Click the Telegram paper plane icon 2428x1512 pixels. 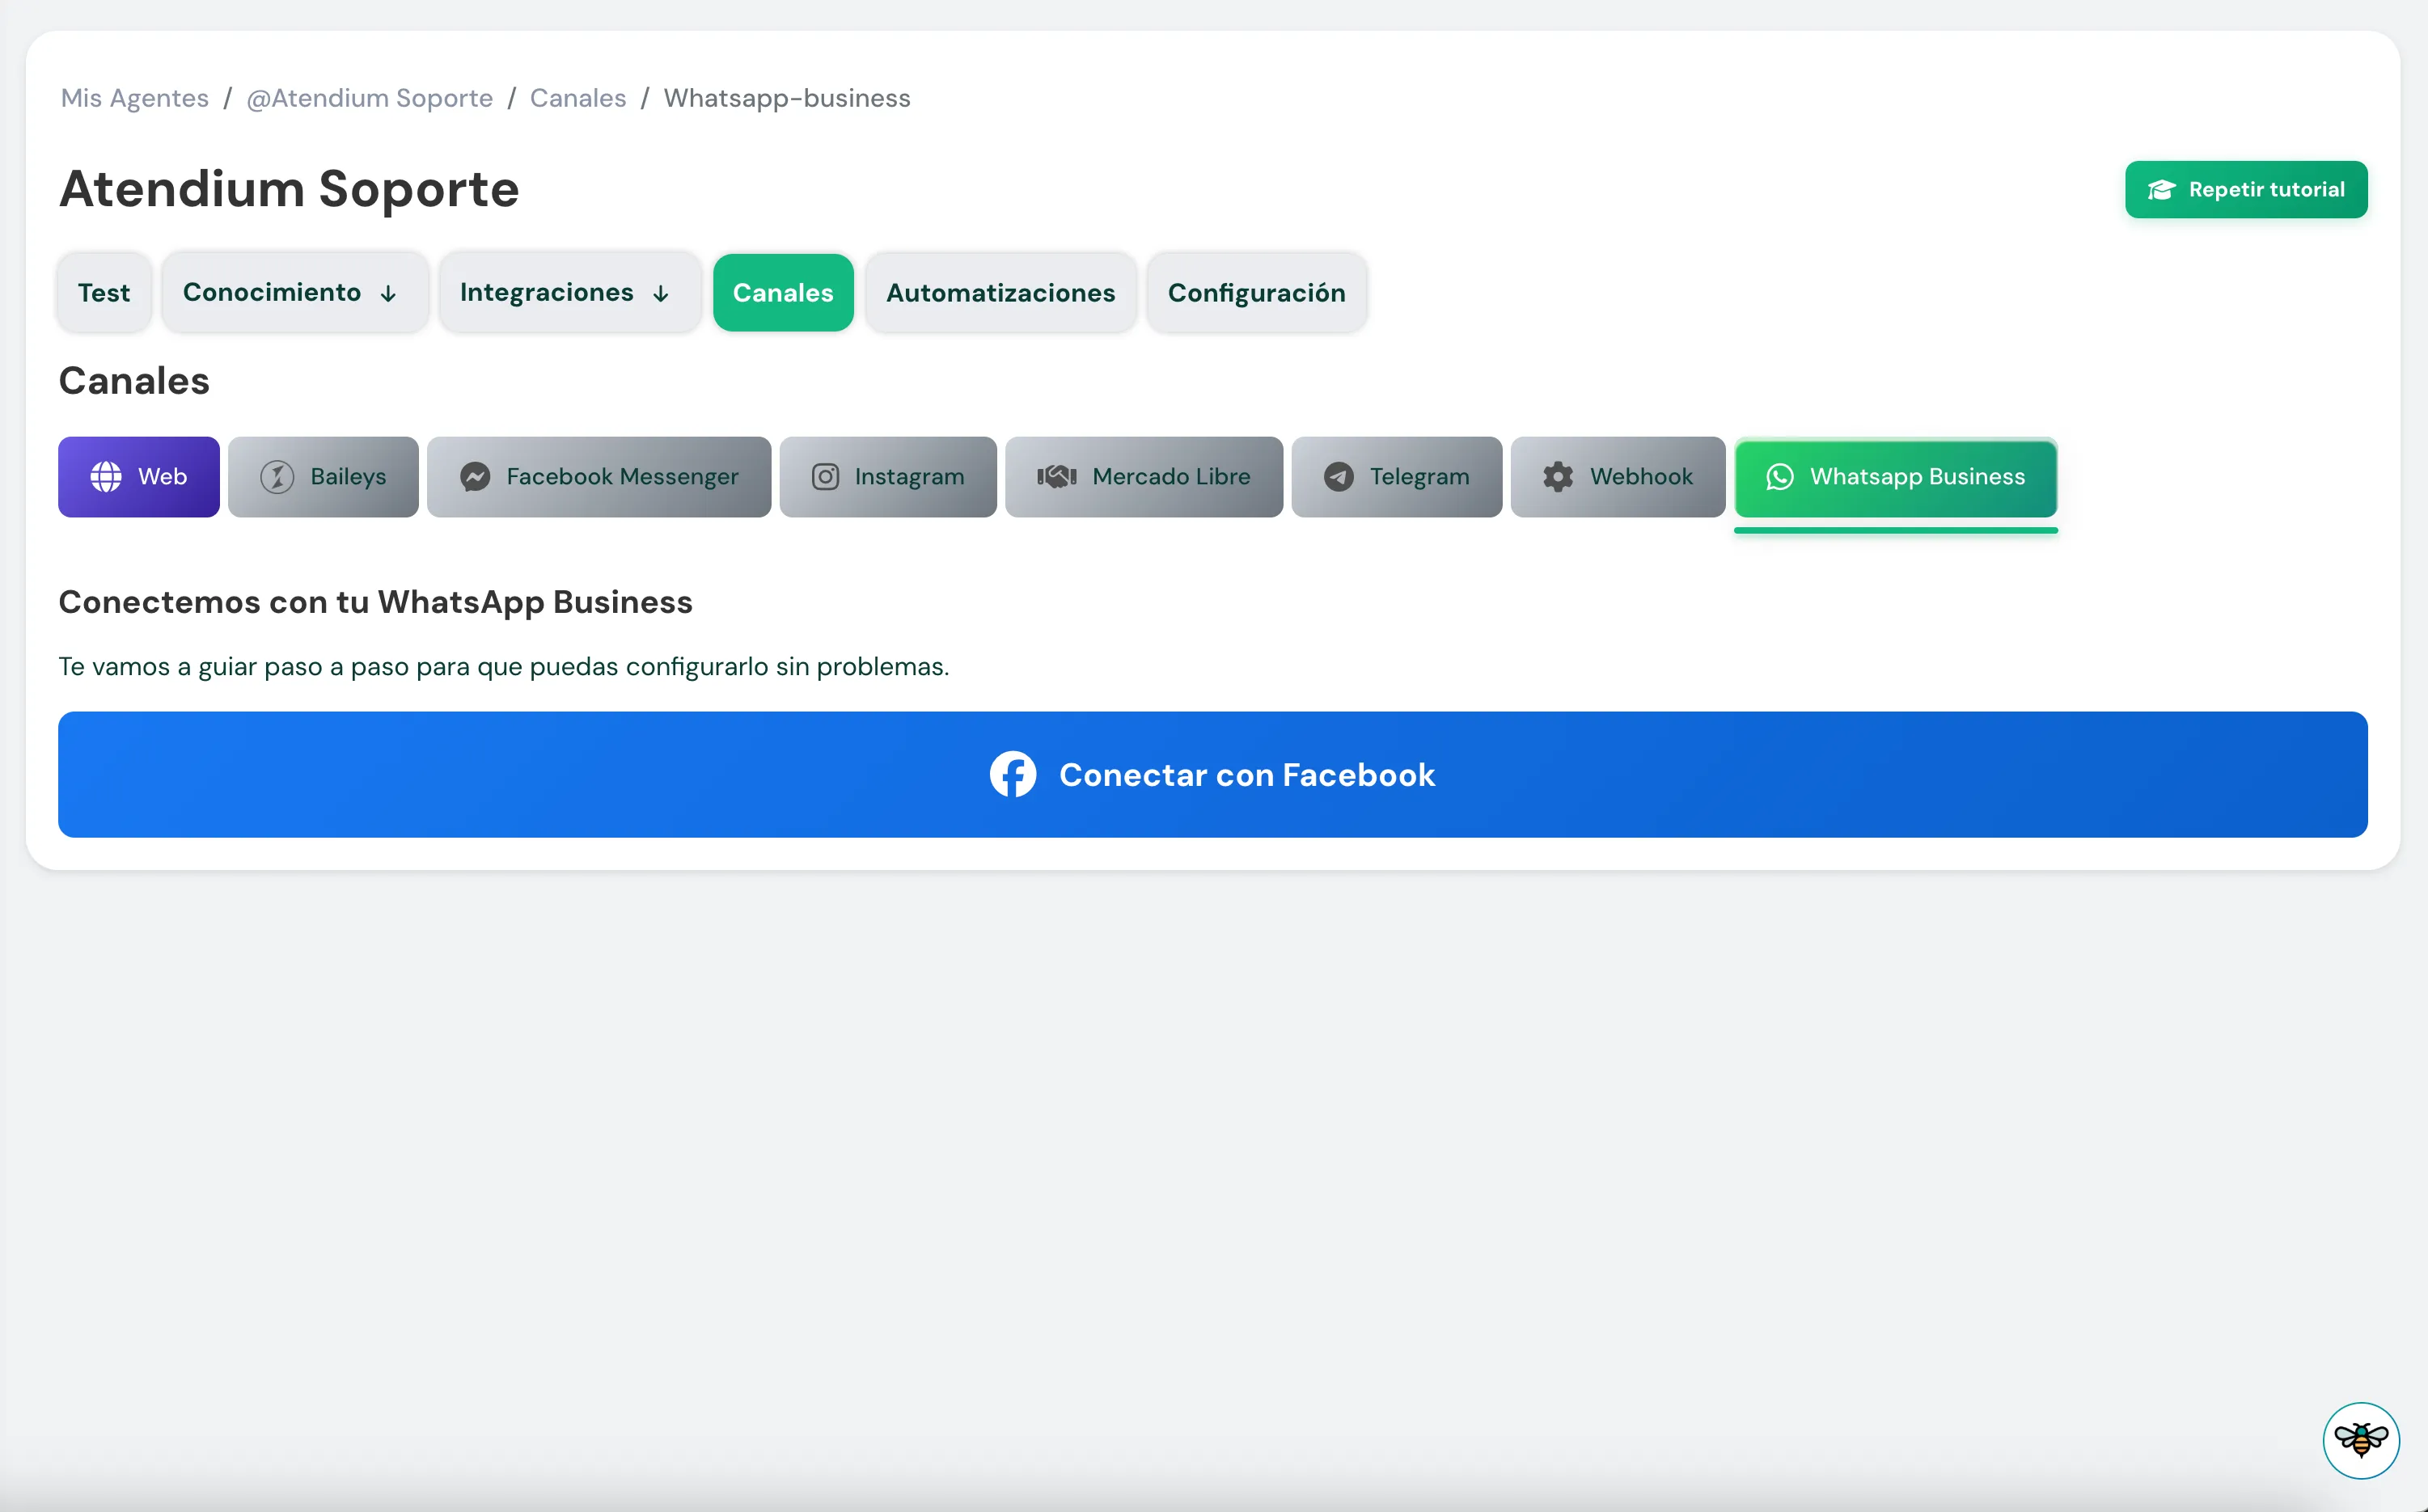[x=1339, y=477]
